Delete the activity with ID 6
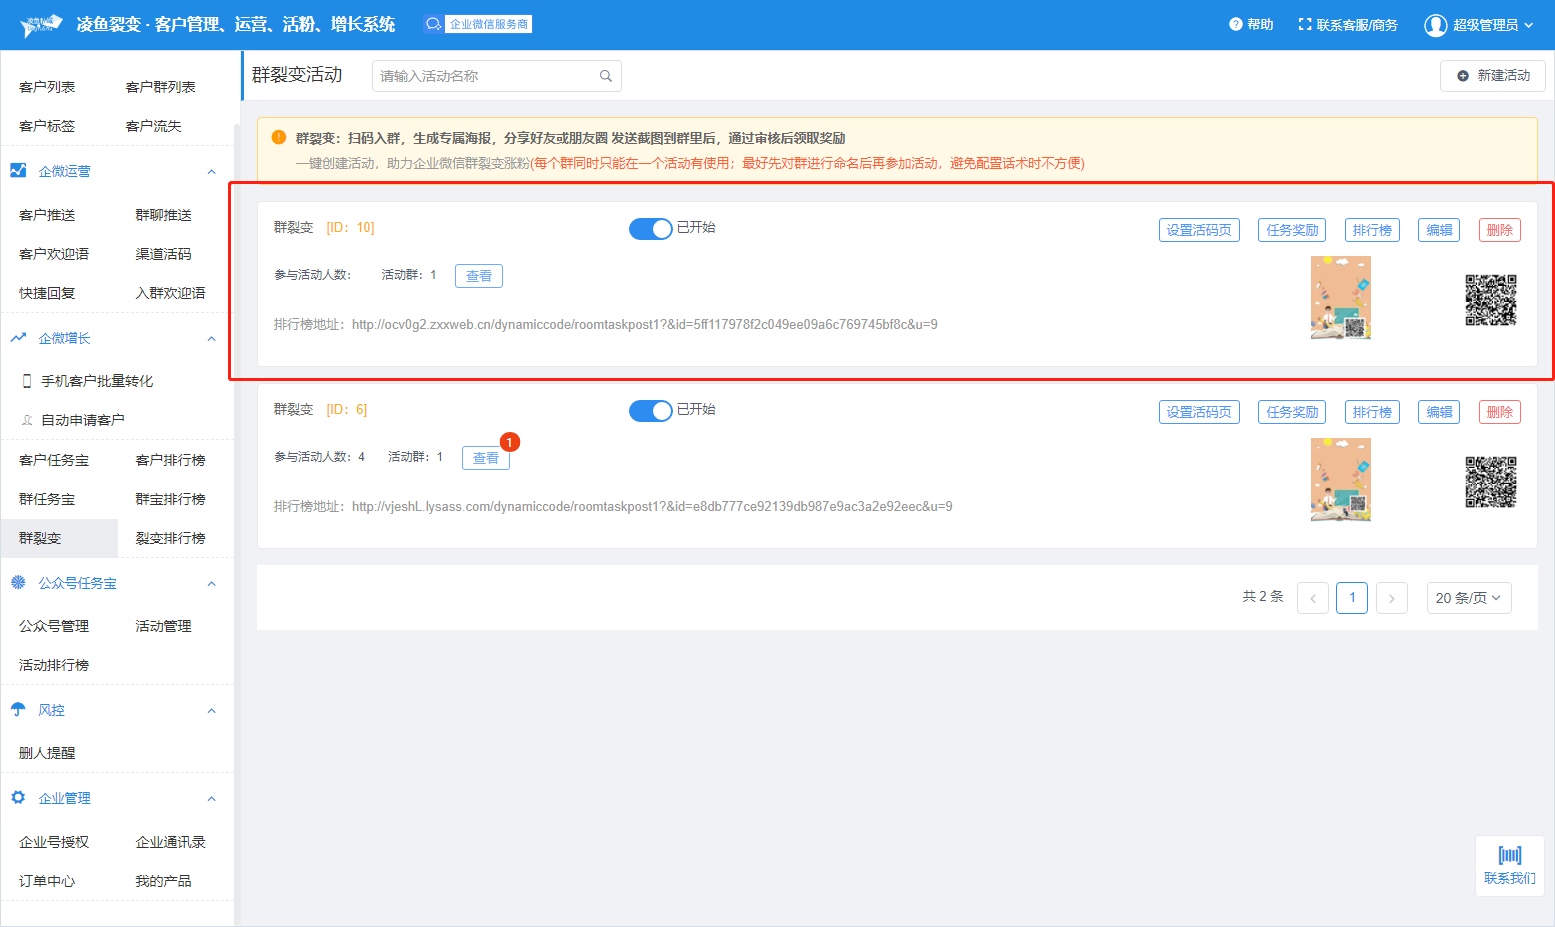This screenshot has height=927, width=1555. [1498, 412]
